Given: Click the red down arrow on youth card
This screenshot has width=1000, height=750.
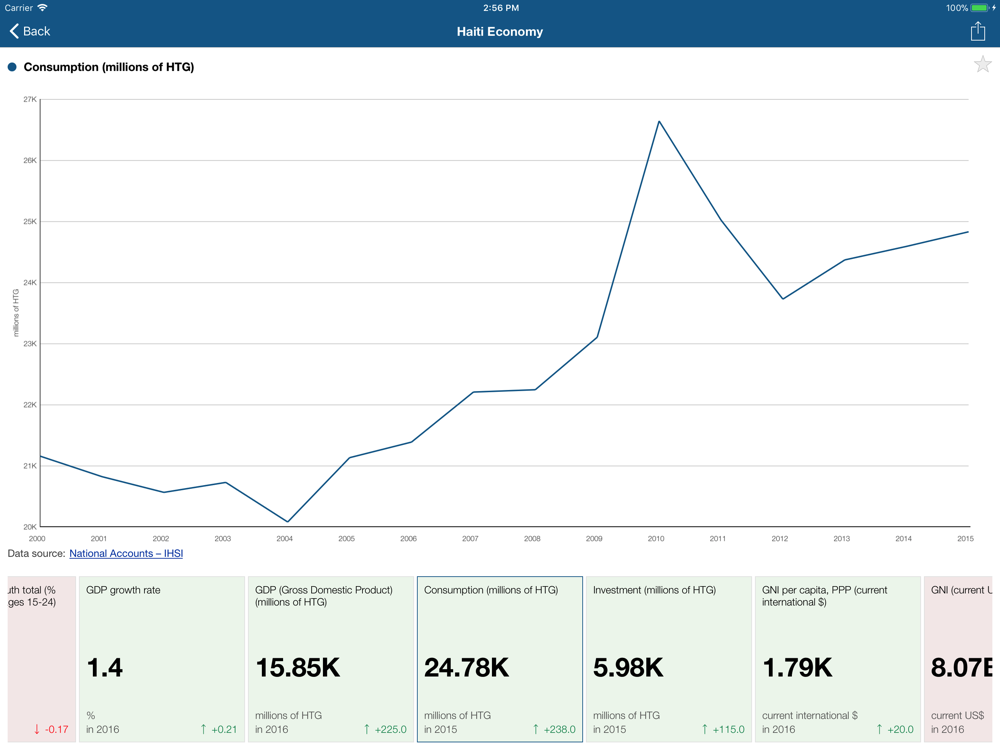Looking at the screenshot, I should point(37,729).
